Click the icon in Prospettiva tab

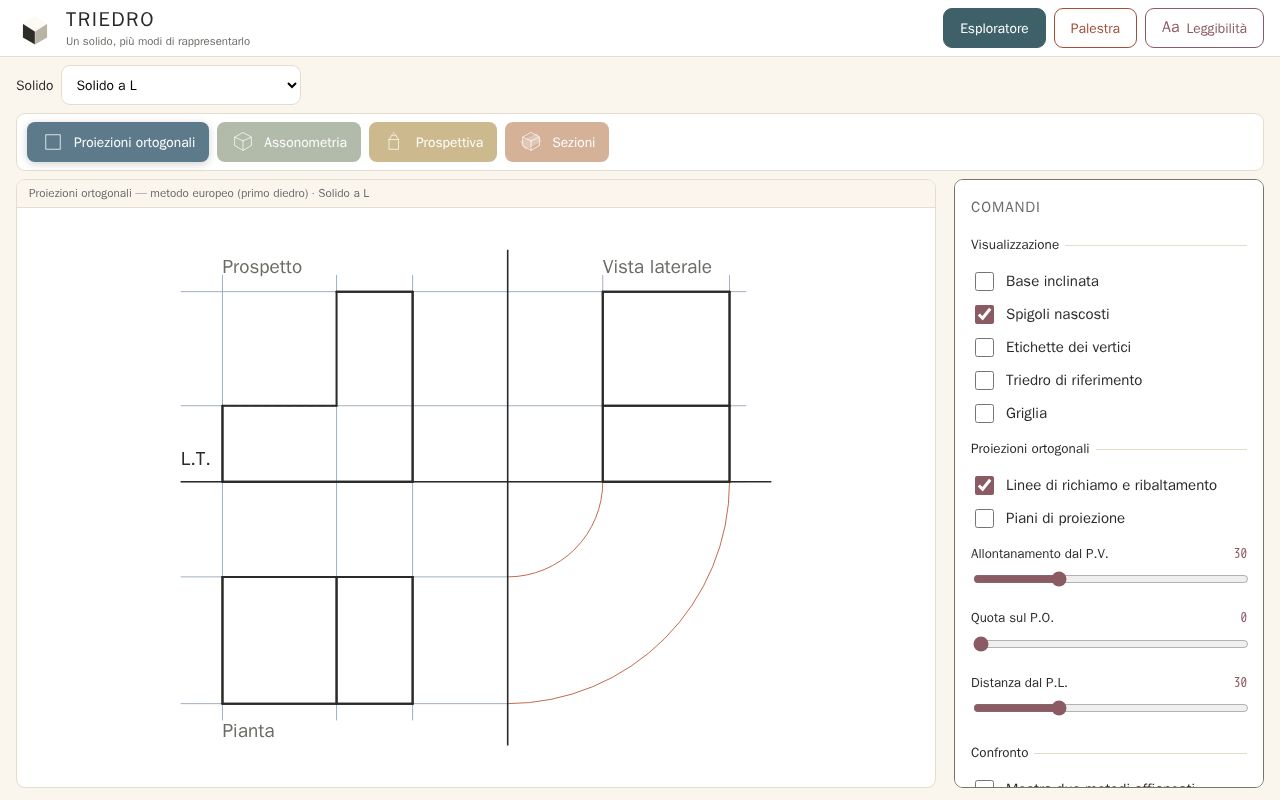394,142
